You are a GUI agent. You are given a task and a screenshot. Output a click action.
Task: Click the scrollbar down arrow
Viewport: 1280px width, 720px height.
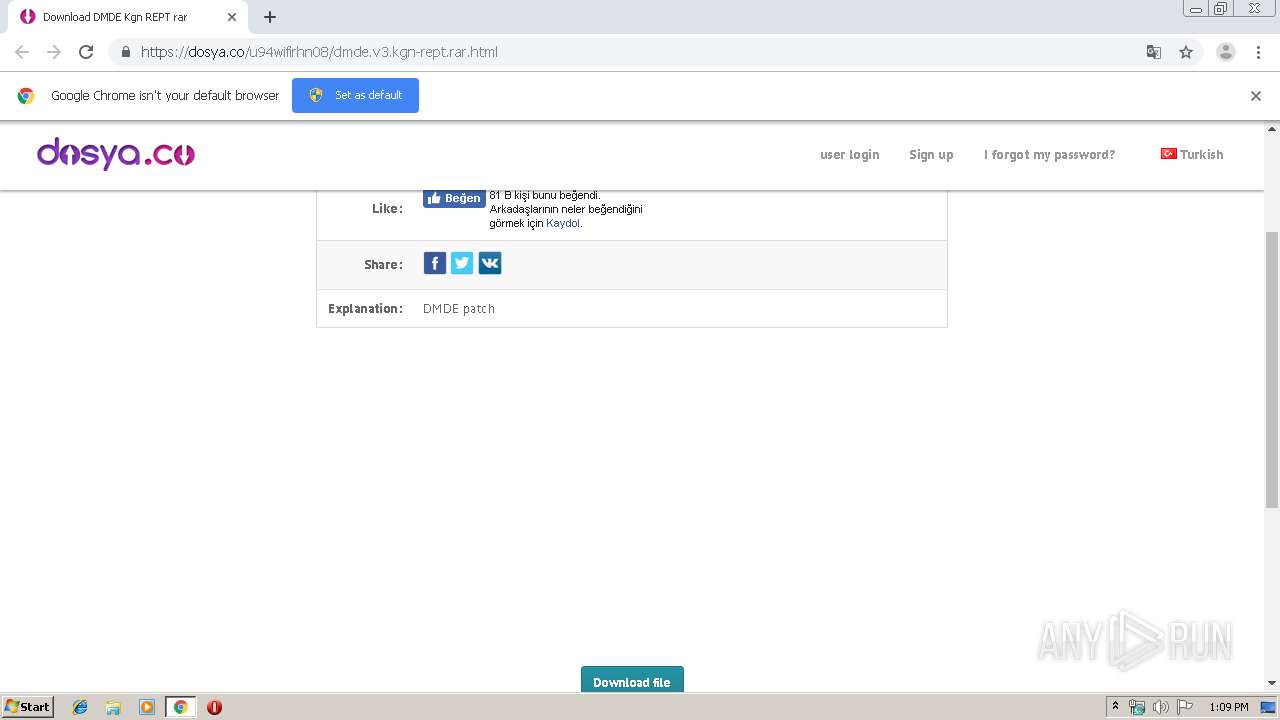[1272, 683]
